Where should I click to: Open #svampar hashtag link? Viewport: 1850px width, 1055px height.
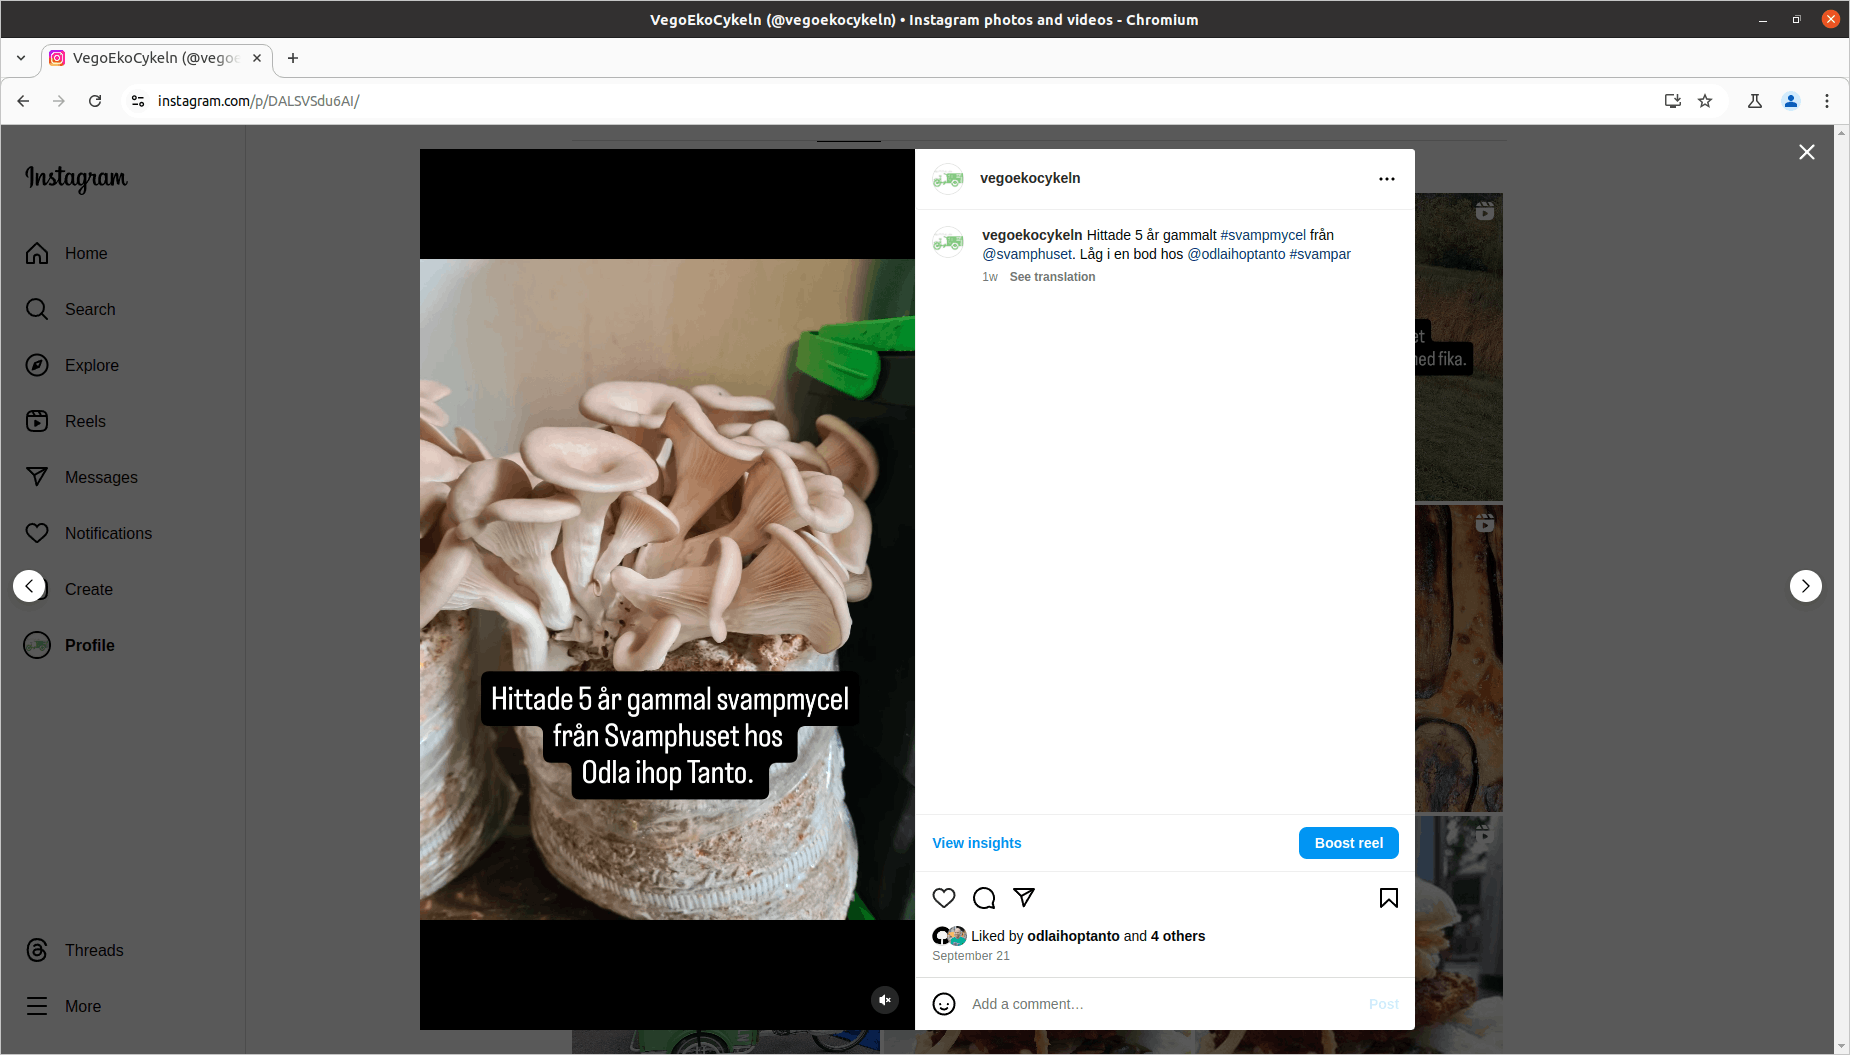click(1320, 254)
